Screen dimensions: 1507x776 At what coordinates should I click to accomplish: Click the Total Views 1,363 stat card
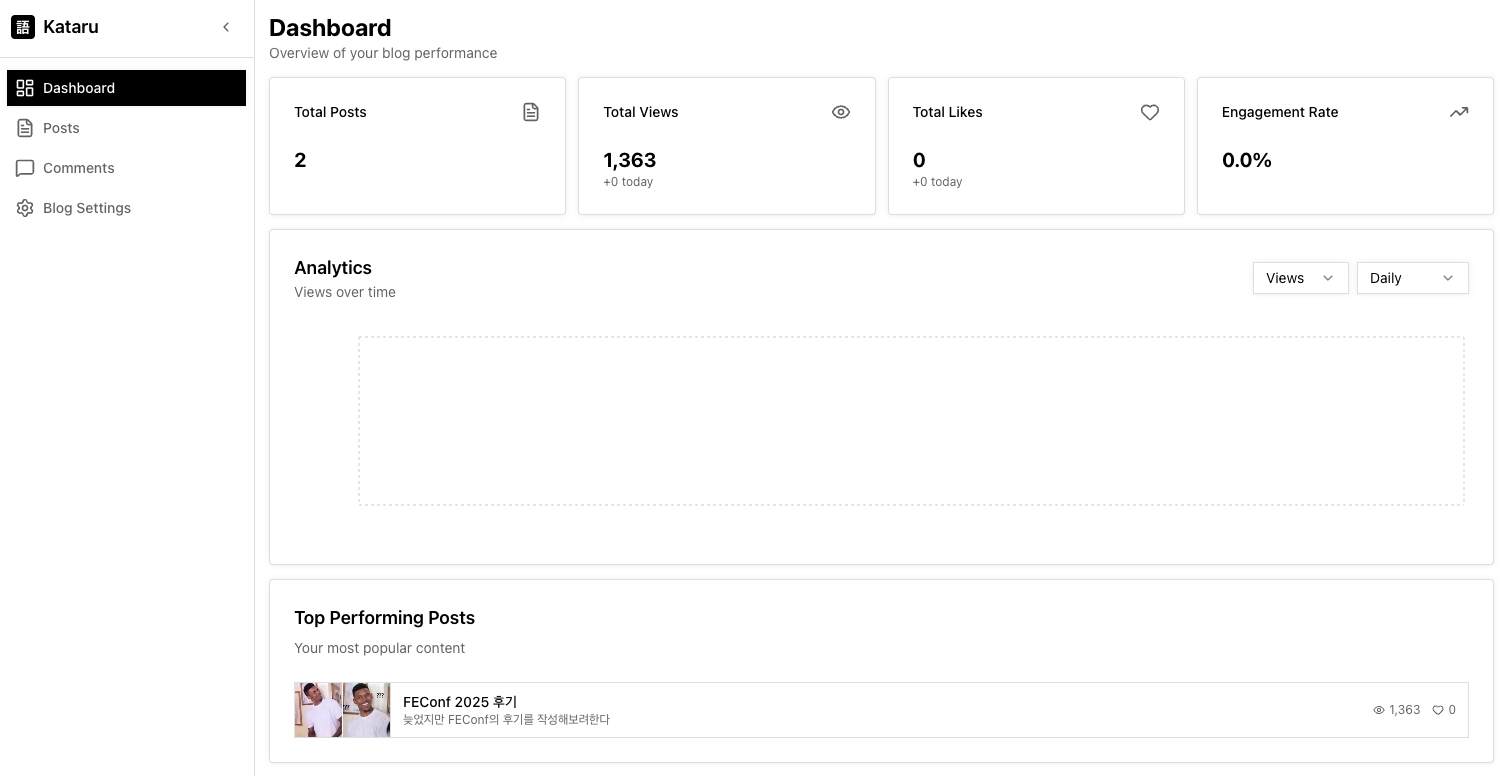pyautogui.click(x=727, y=146)
